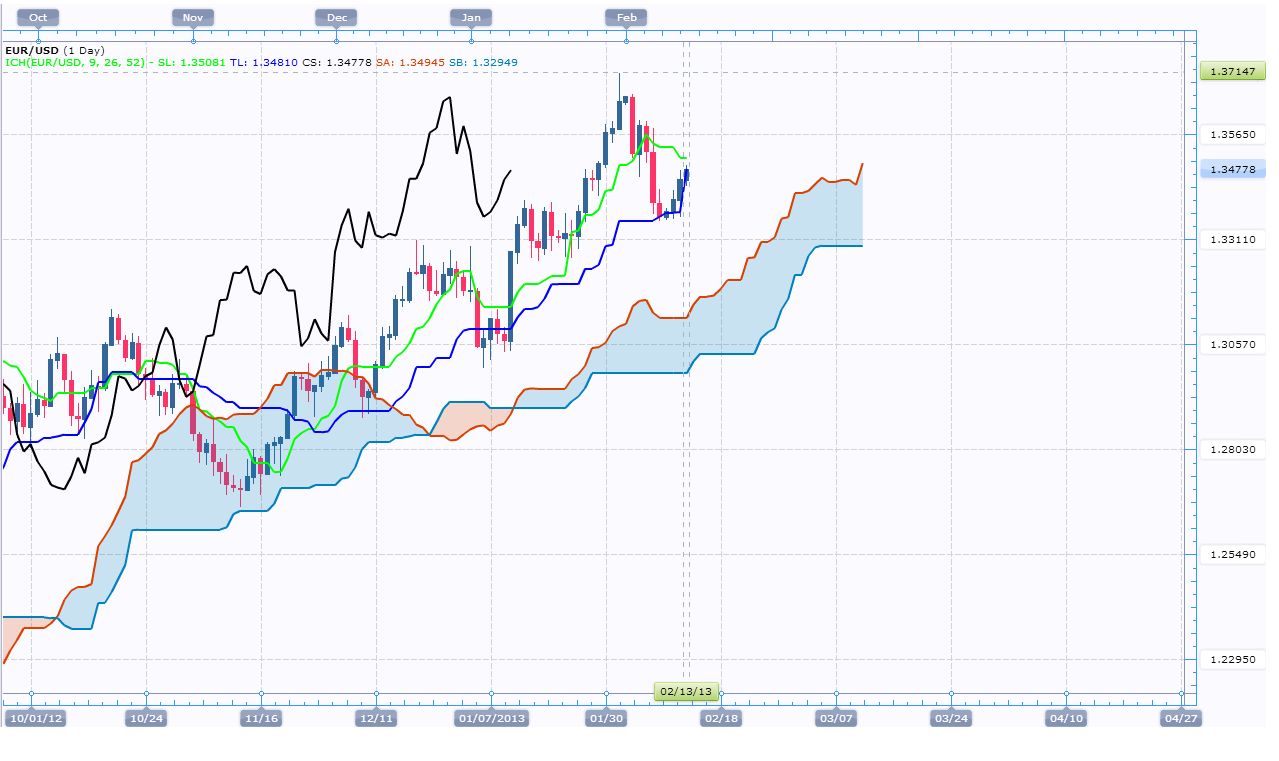This screenshot has width=1279, height=761.
Task: Click the SL: 1.35081 legend value
Action: click(189, 62)
